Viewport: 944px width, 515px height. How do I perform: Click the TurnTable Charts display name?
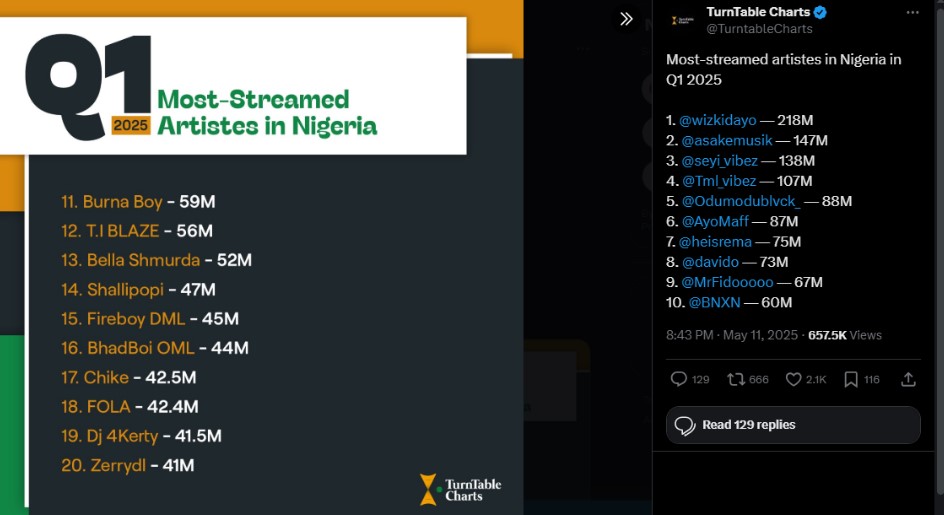tap(758, 12)
